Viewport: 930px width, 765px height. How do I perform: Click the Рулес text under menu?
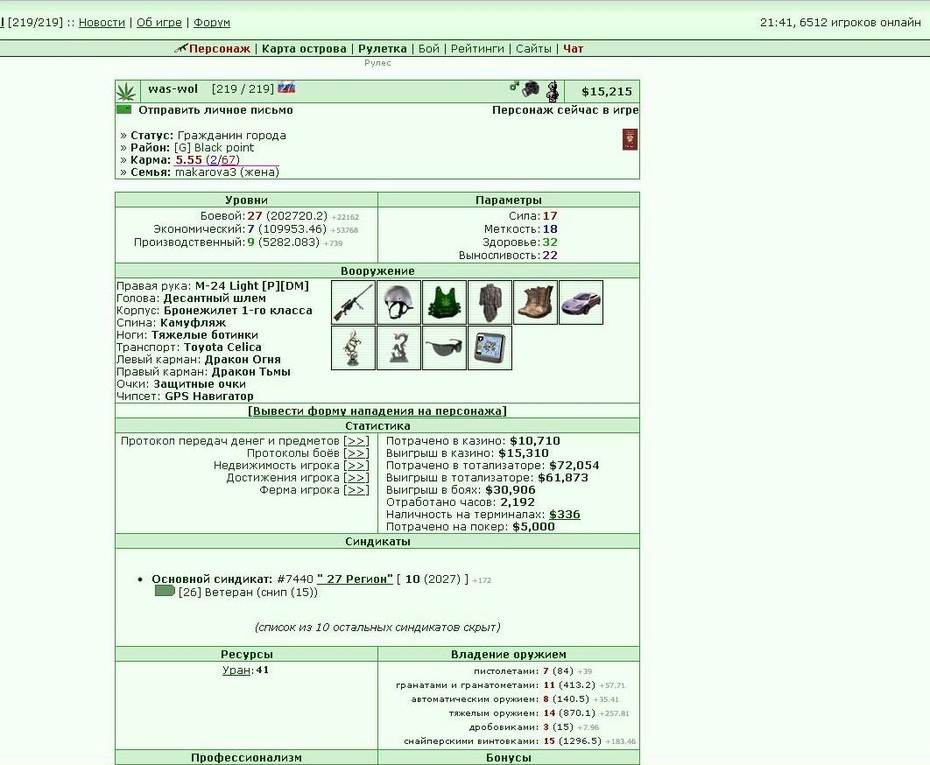tap(378, 63)
